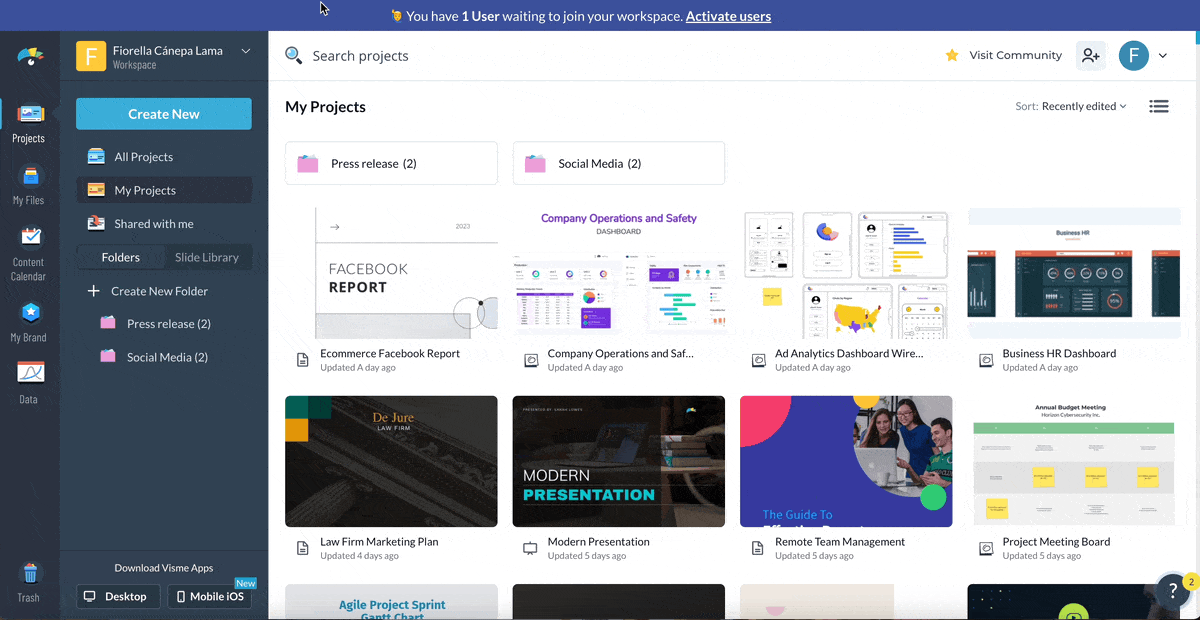
Task: Expand the account menu next to the avatar
Action: click(1163, 56)
